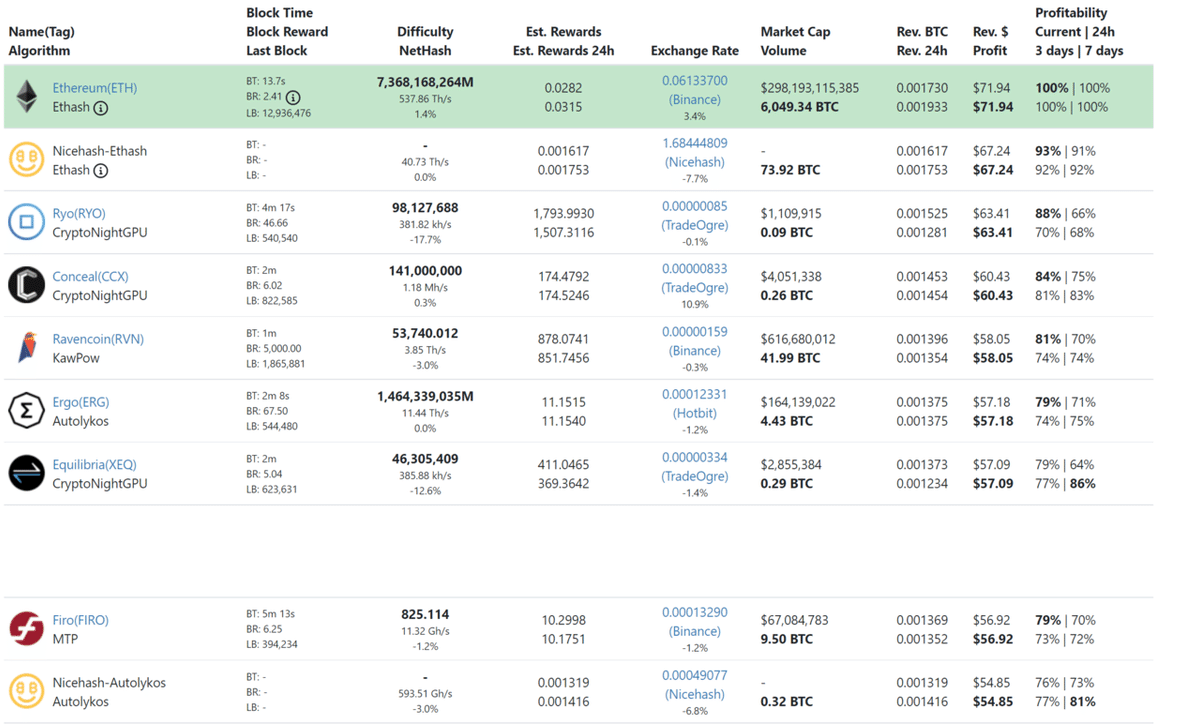1200x724 pixels.
Task: Click the Ravencoin bird logo
Action: coord(26,348)
